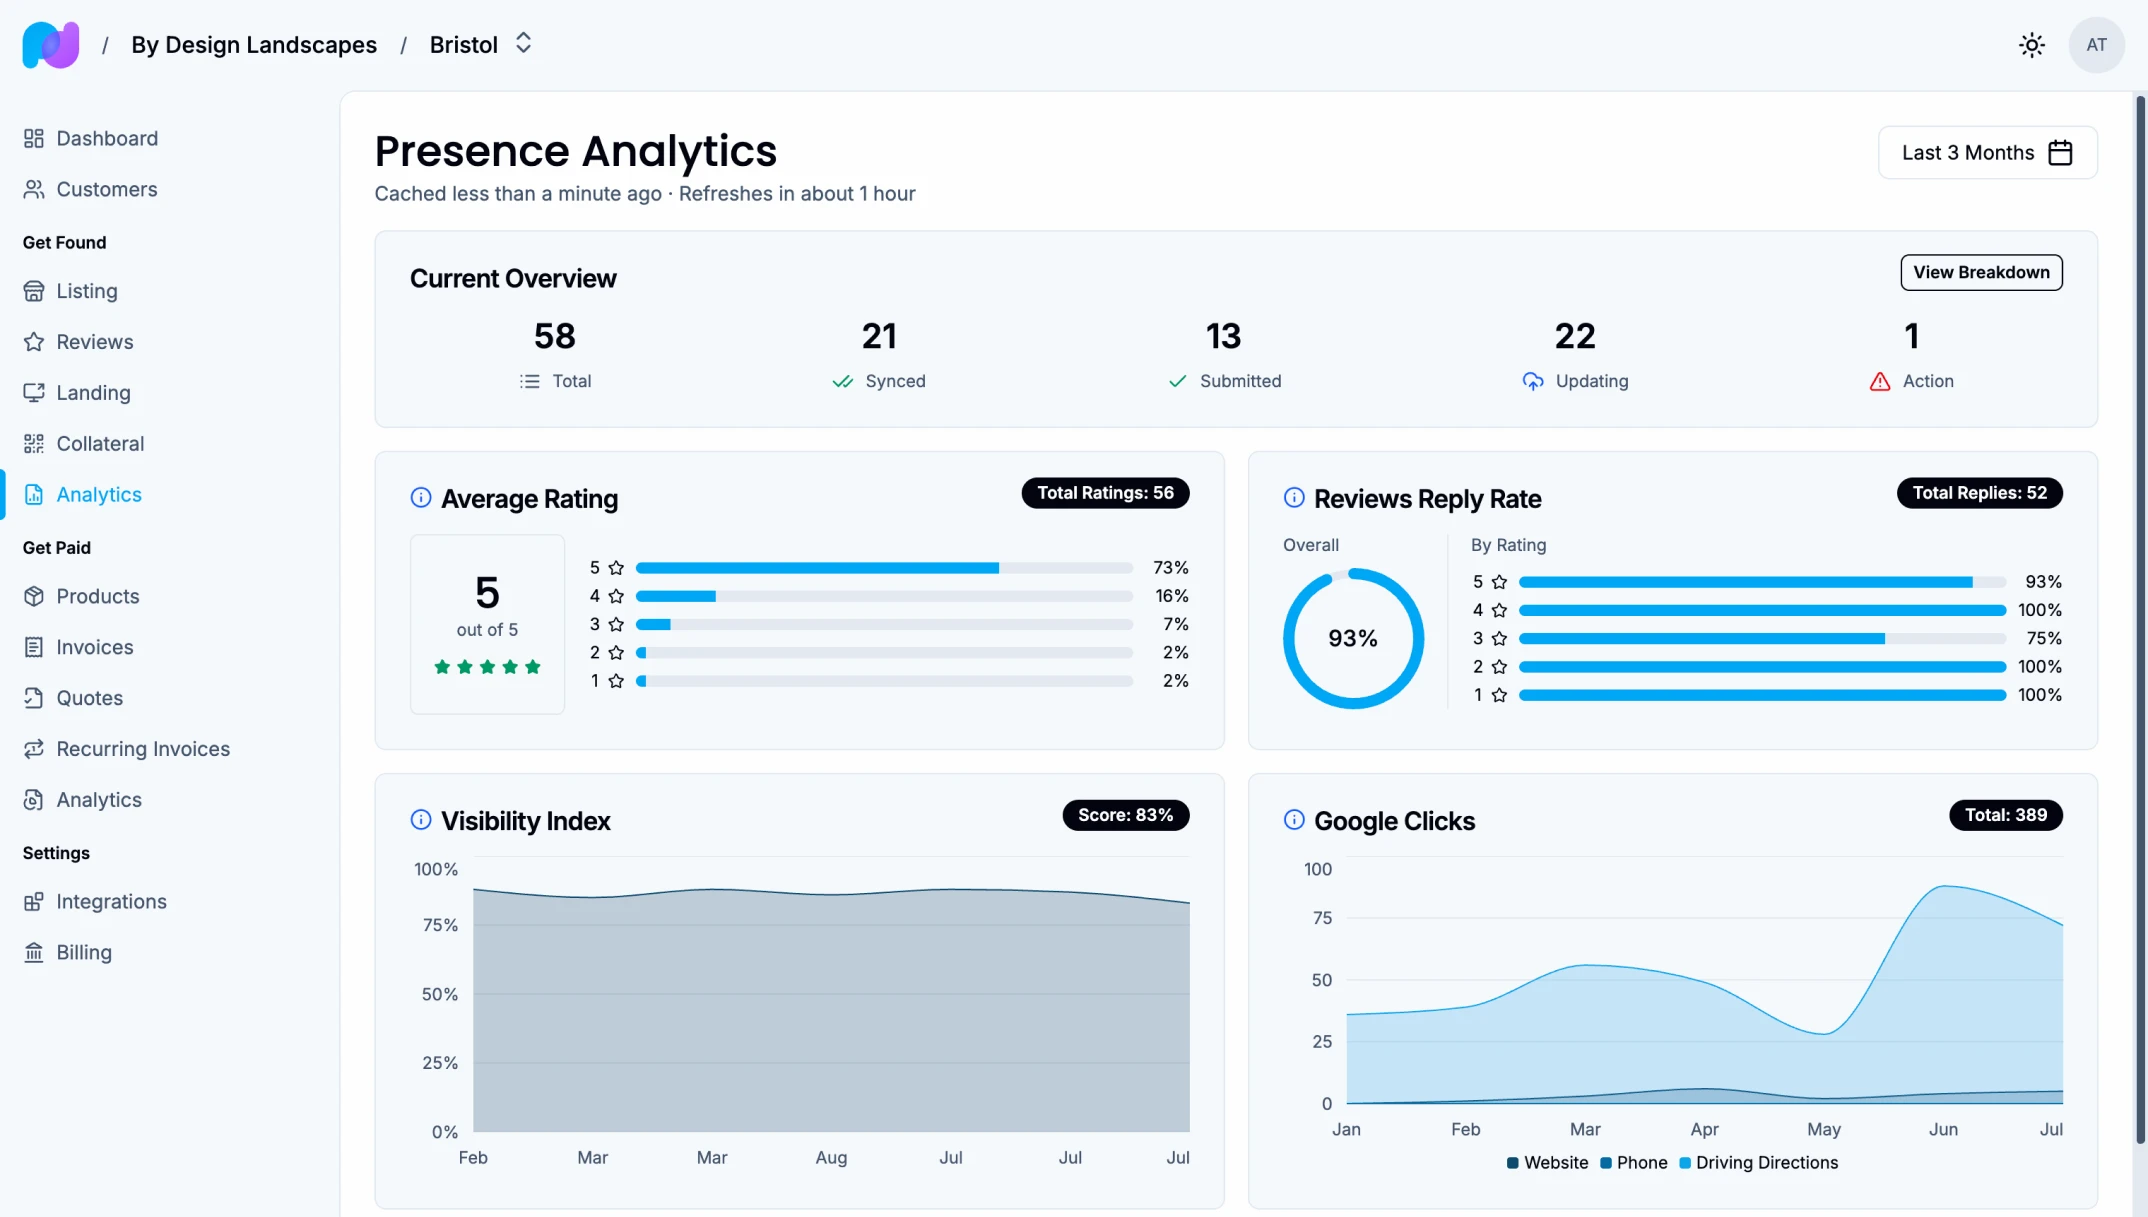
Task: Click the info icon next to Reviews Reply Rate
Action: [x=1293, y=497]
